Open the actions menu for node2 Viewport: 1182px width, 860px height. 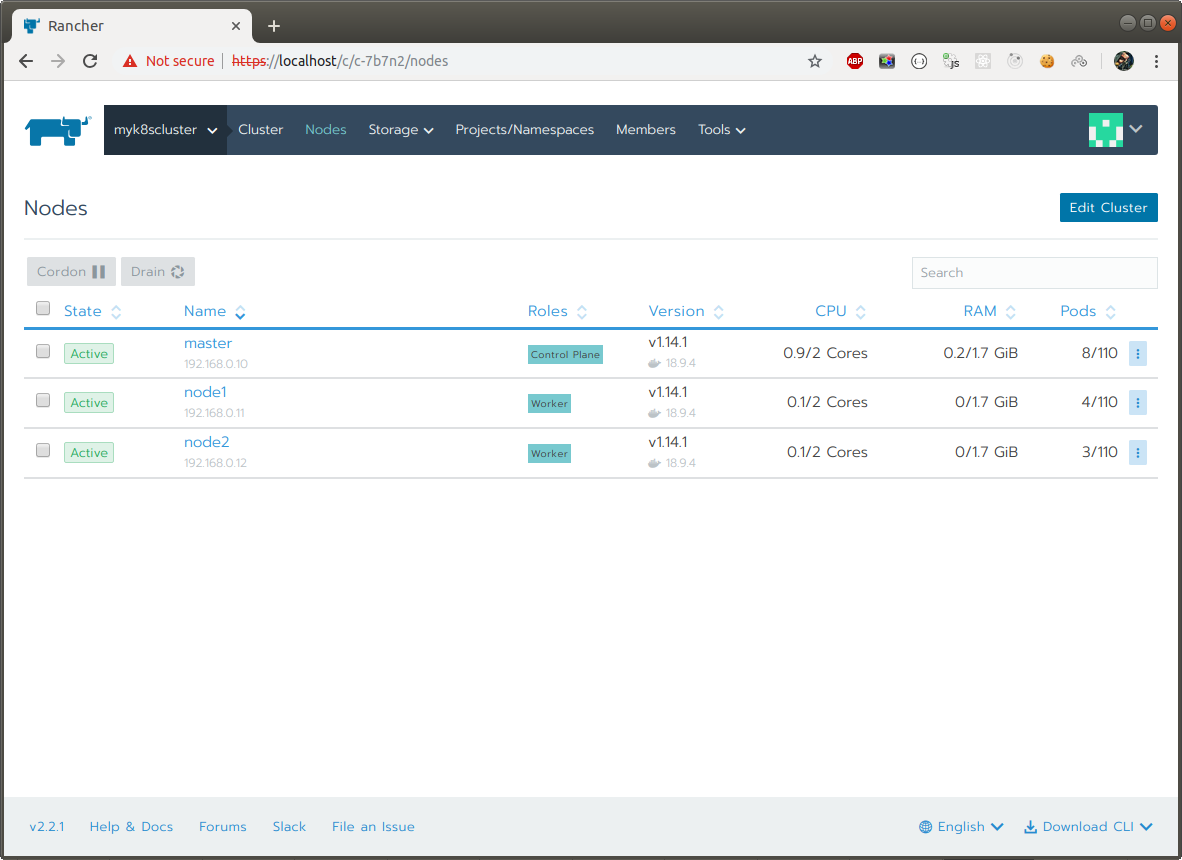coord(1138,452)
